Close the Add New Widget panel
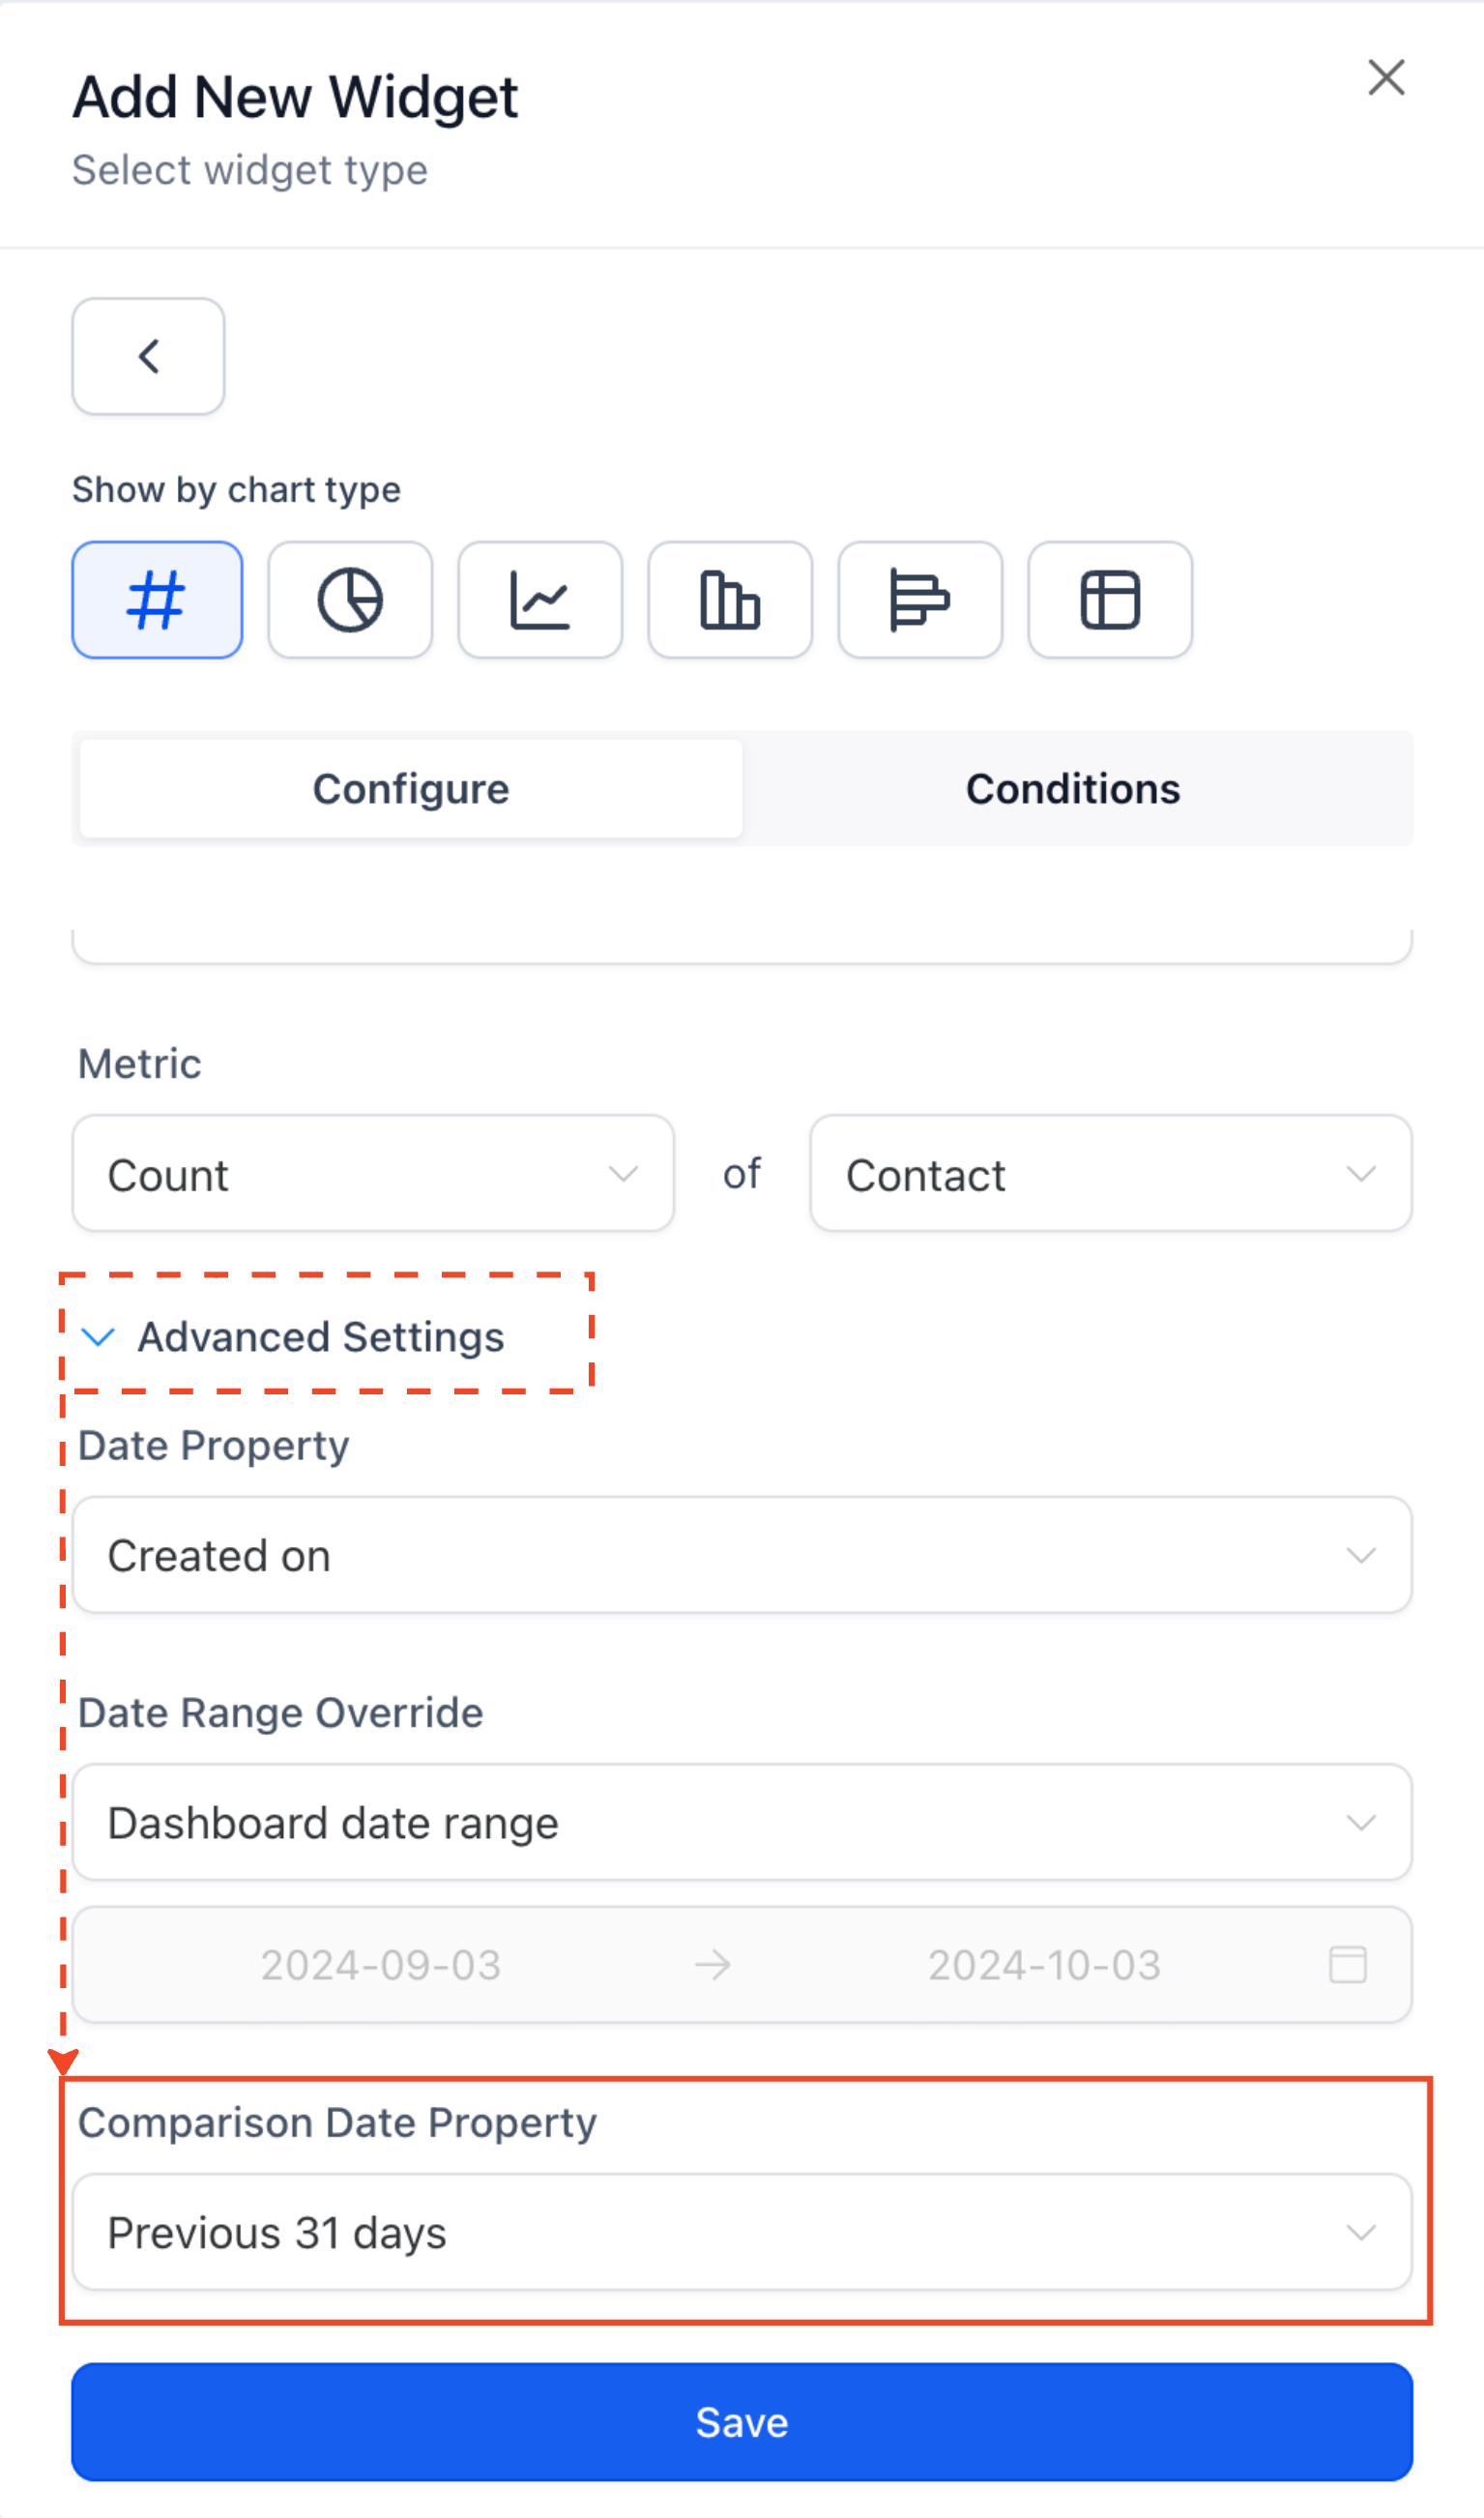 click(1386, 77)
